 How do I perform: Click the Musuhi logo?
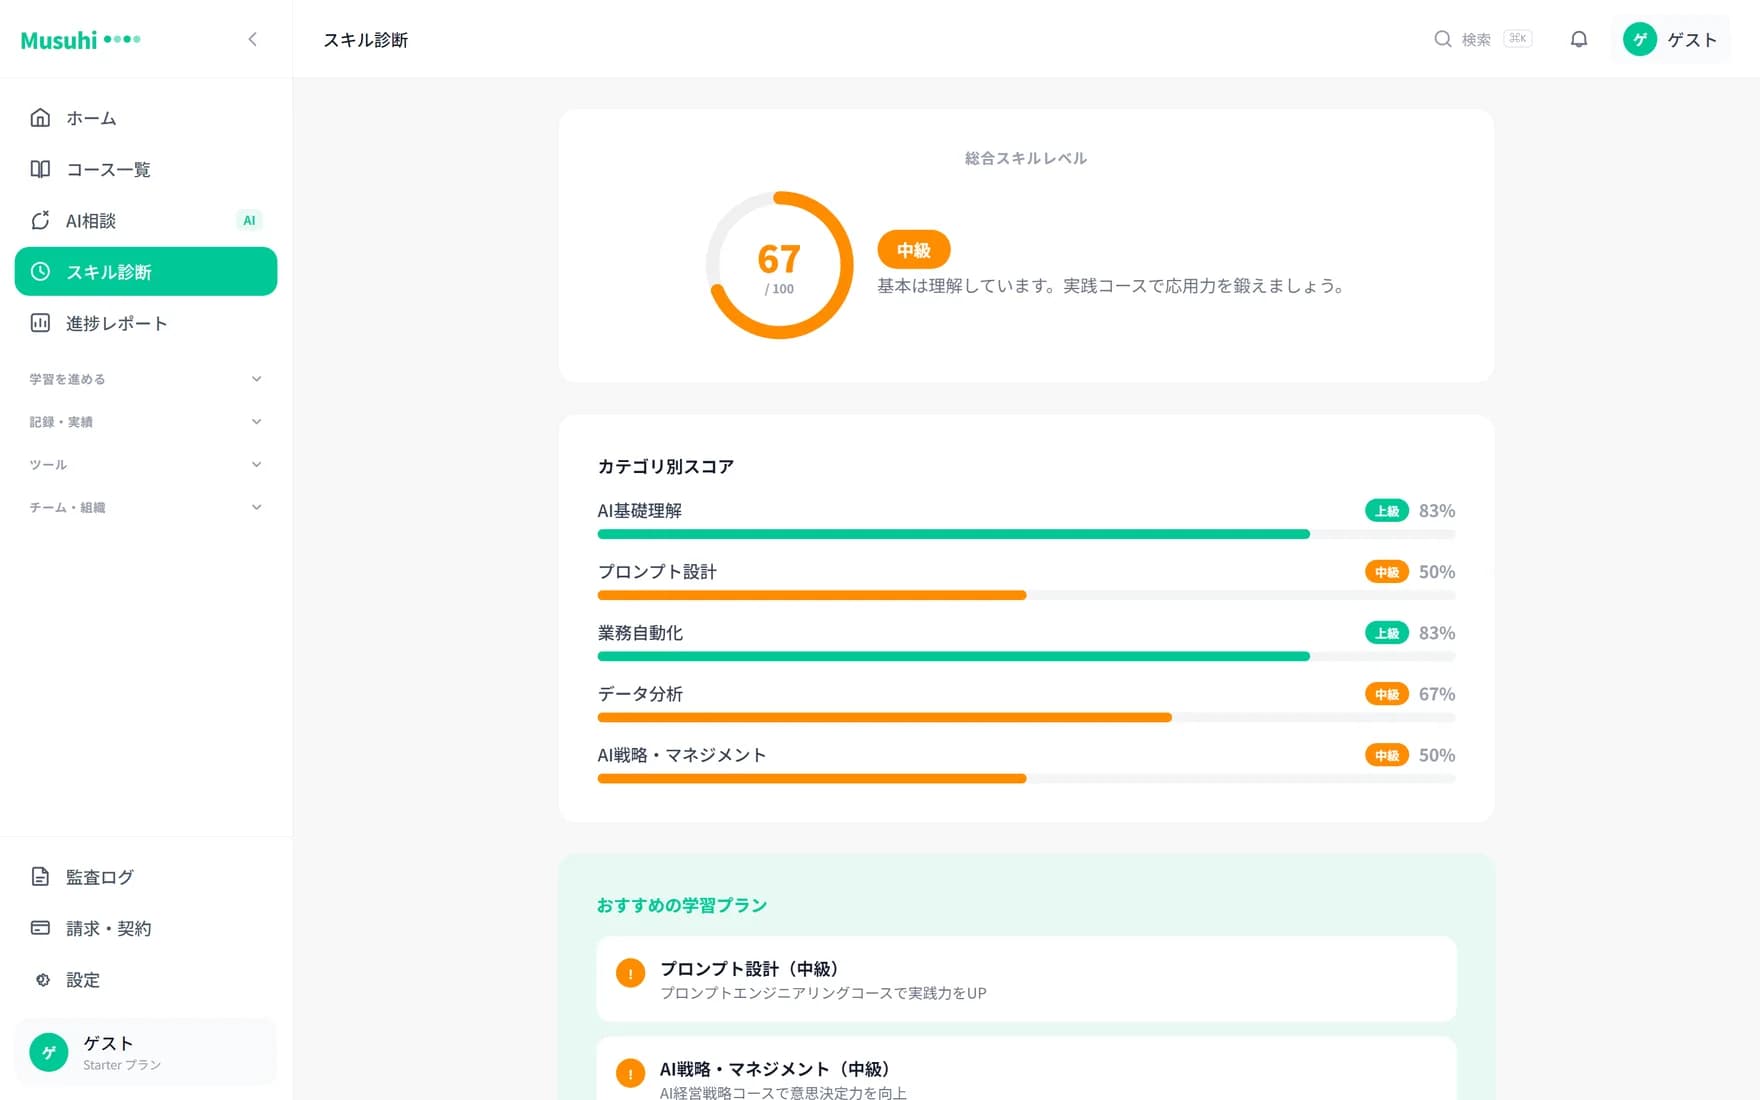(x=81, y=40)
